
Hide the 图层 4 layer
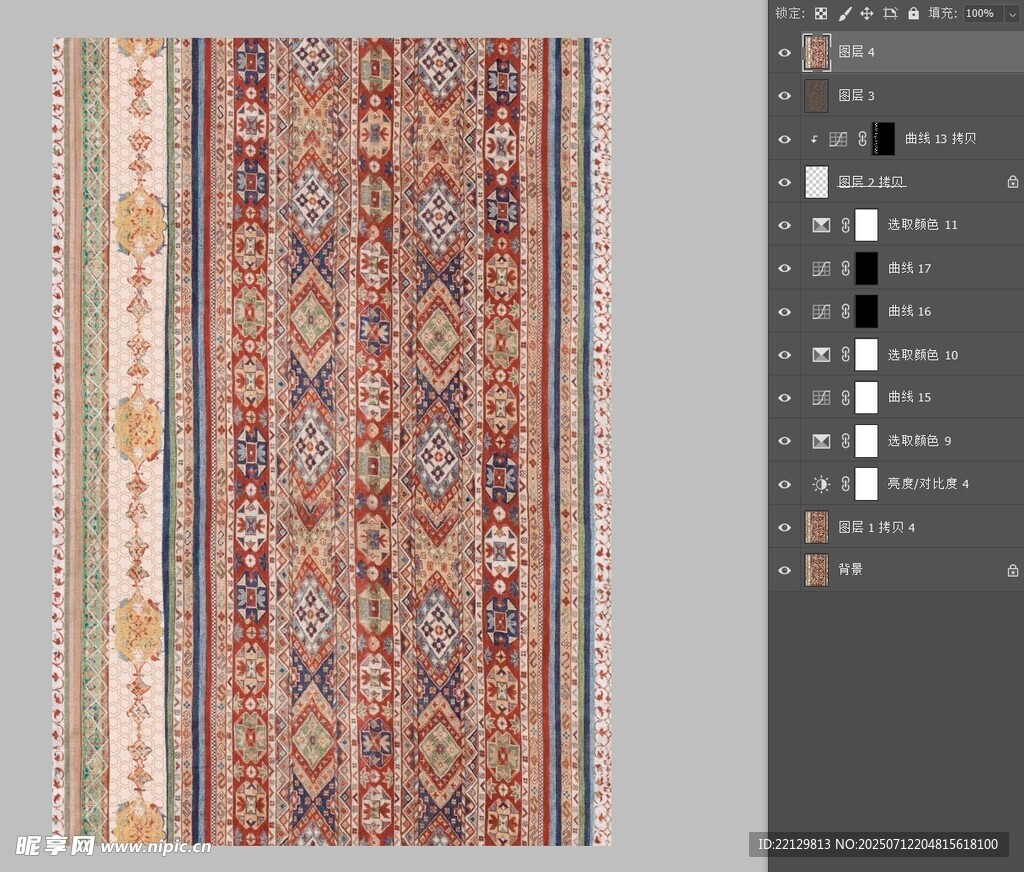[785, 52]
